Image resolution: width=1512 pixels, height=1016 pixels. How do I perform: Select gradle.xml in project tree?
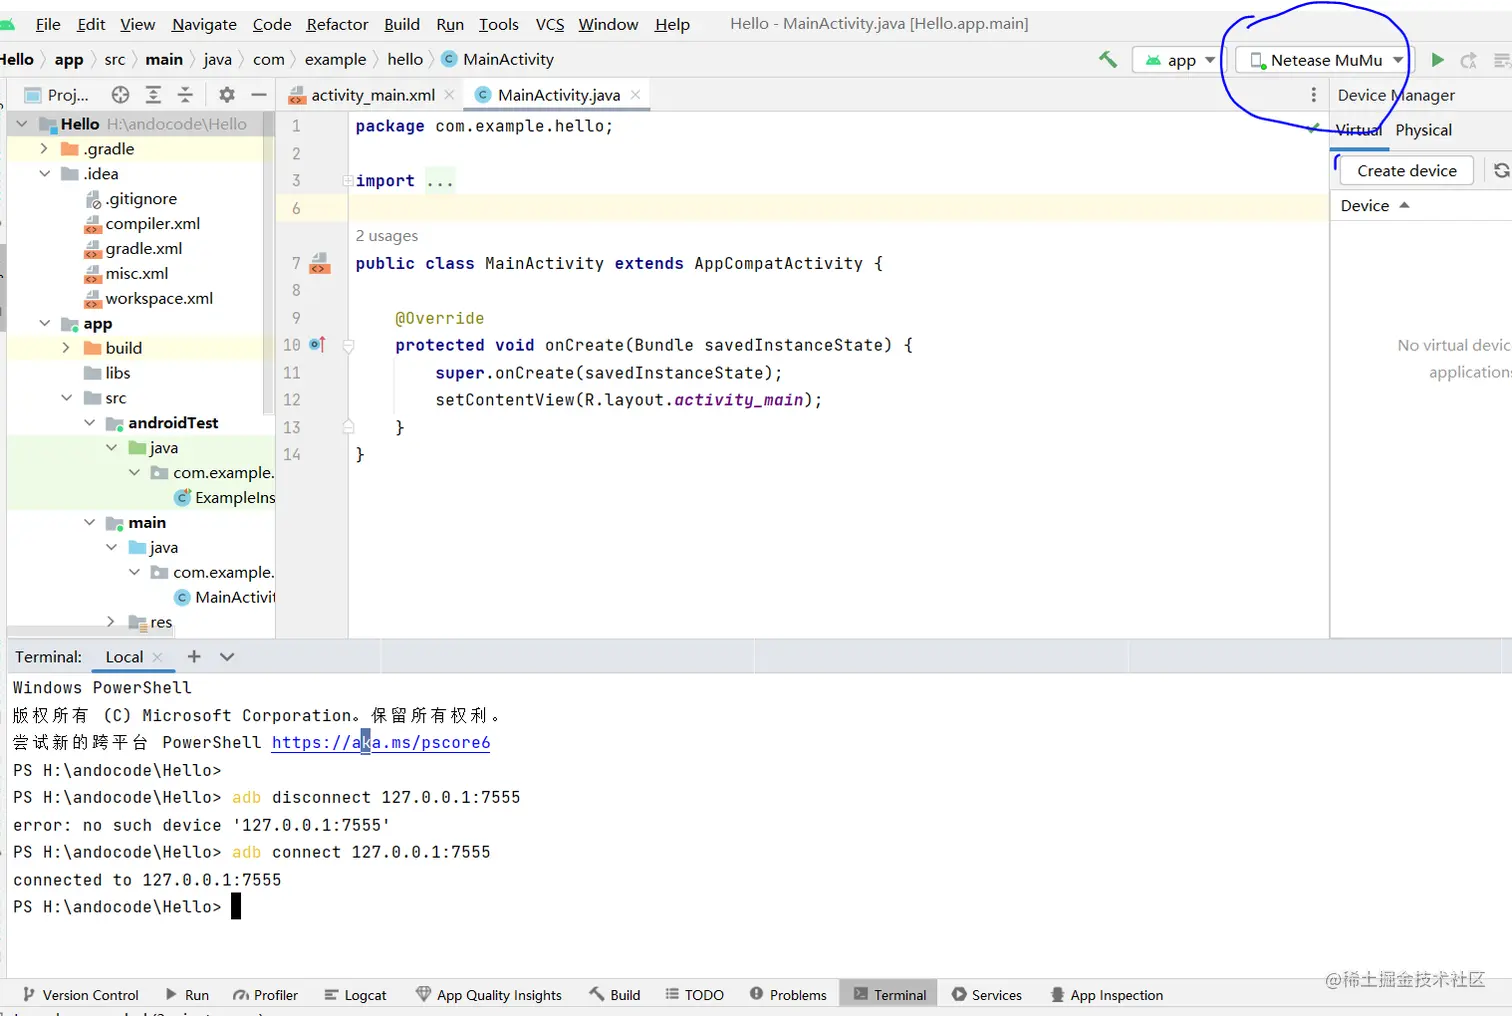tap(133, 248)
